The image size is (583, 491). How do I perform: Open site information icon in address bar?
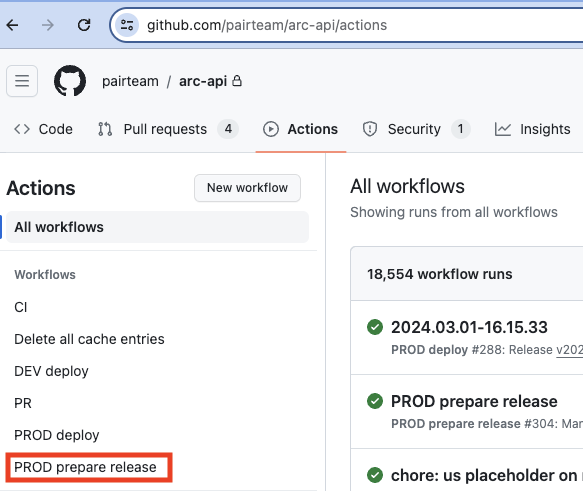127,25
